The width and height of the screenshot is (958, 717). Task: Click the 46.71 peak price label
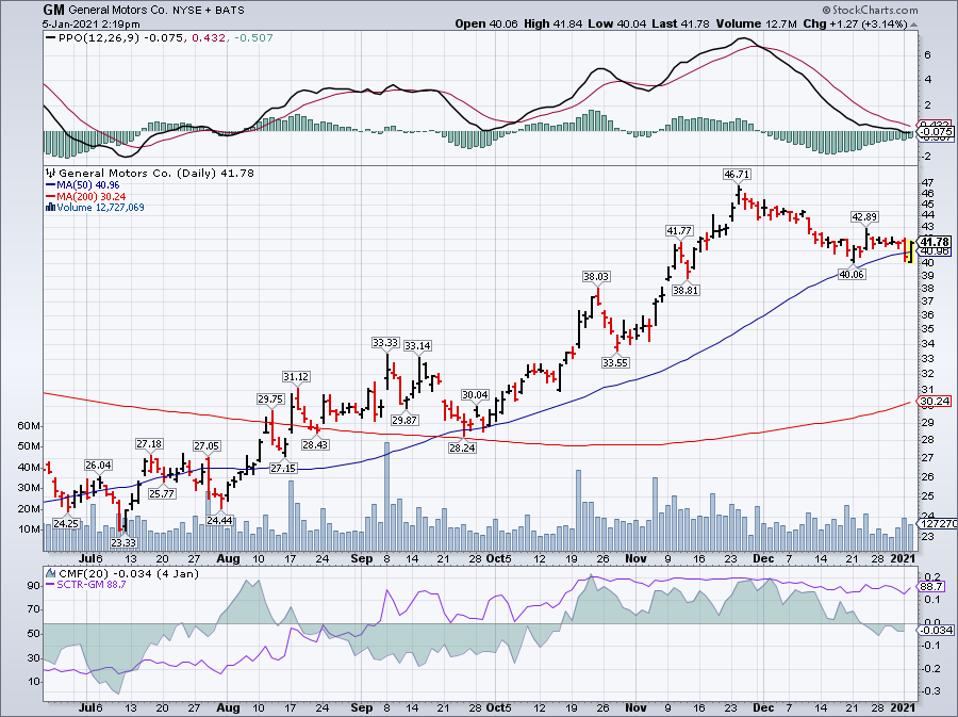(x=736, y=175)
